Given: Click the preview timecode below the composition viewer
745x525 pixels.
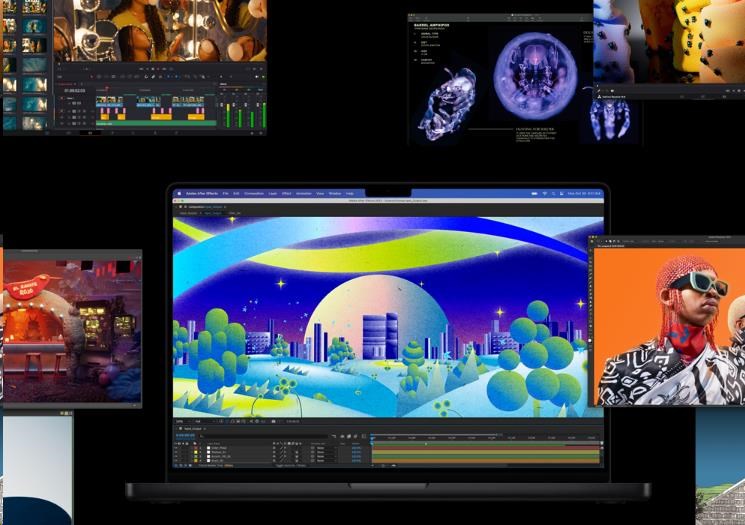Looking at the screenshot, I should 293,421.
